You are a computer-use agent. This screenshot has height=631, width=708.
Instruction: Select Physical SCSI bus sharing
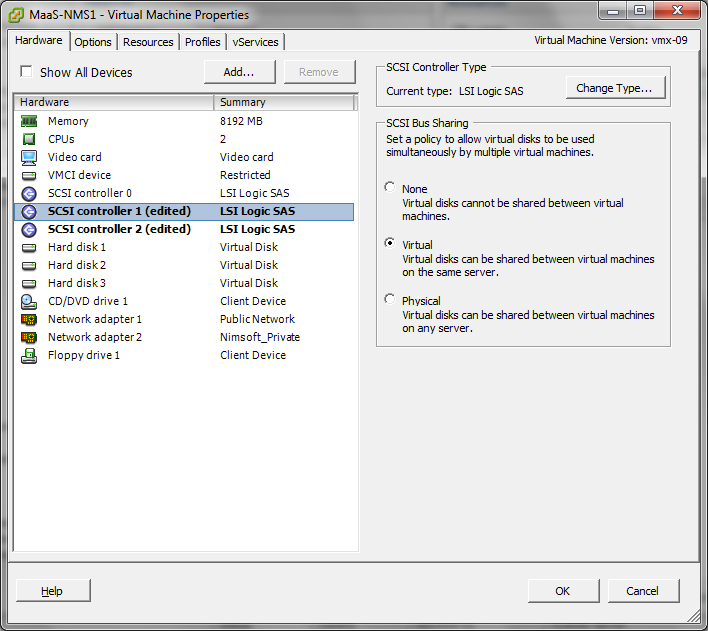(x=390, y=299)
